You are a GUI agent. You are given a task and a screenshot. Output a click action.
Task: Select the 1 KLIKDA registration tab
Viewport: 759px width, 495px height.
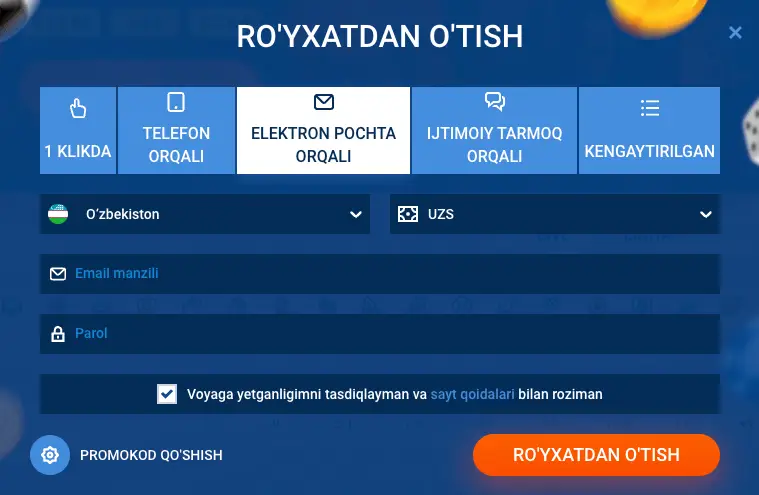coord(78,130)
